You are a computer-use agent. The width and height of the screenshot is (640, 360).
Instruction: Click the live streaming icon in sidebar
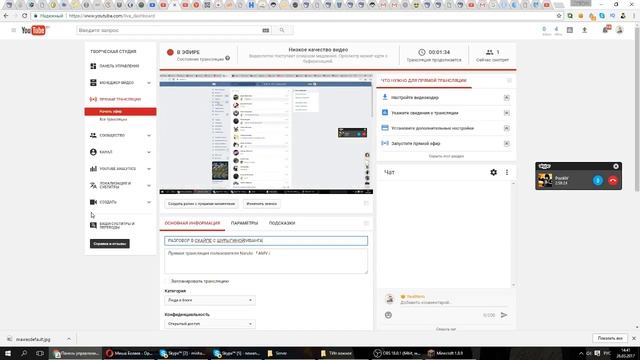[93, 99]
